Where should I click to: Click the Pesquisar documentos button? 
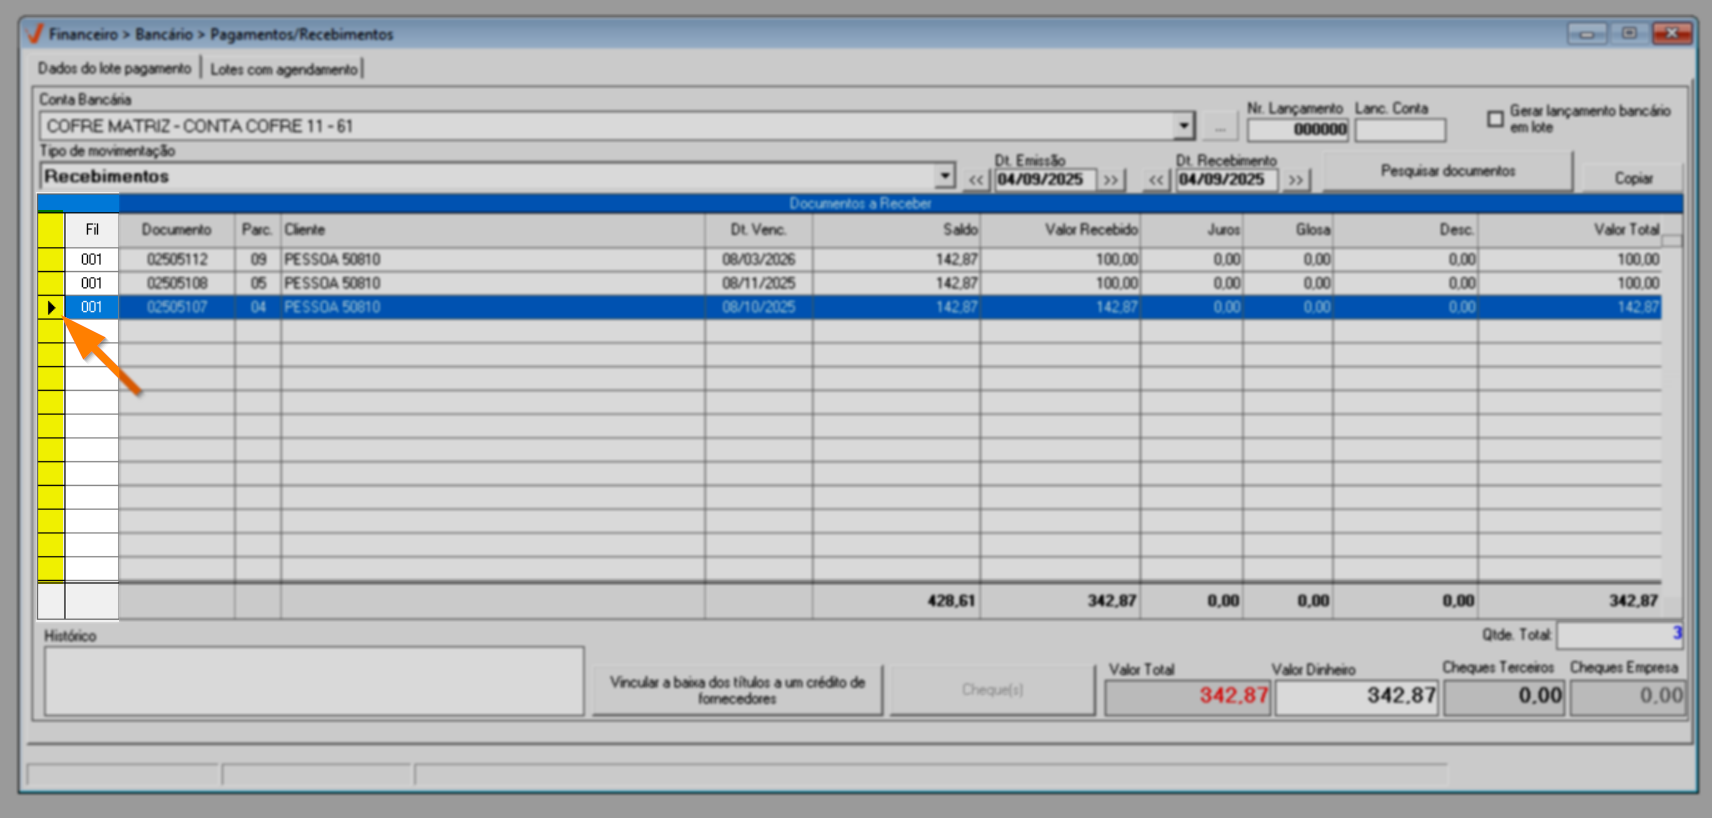(1447, 171)
